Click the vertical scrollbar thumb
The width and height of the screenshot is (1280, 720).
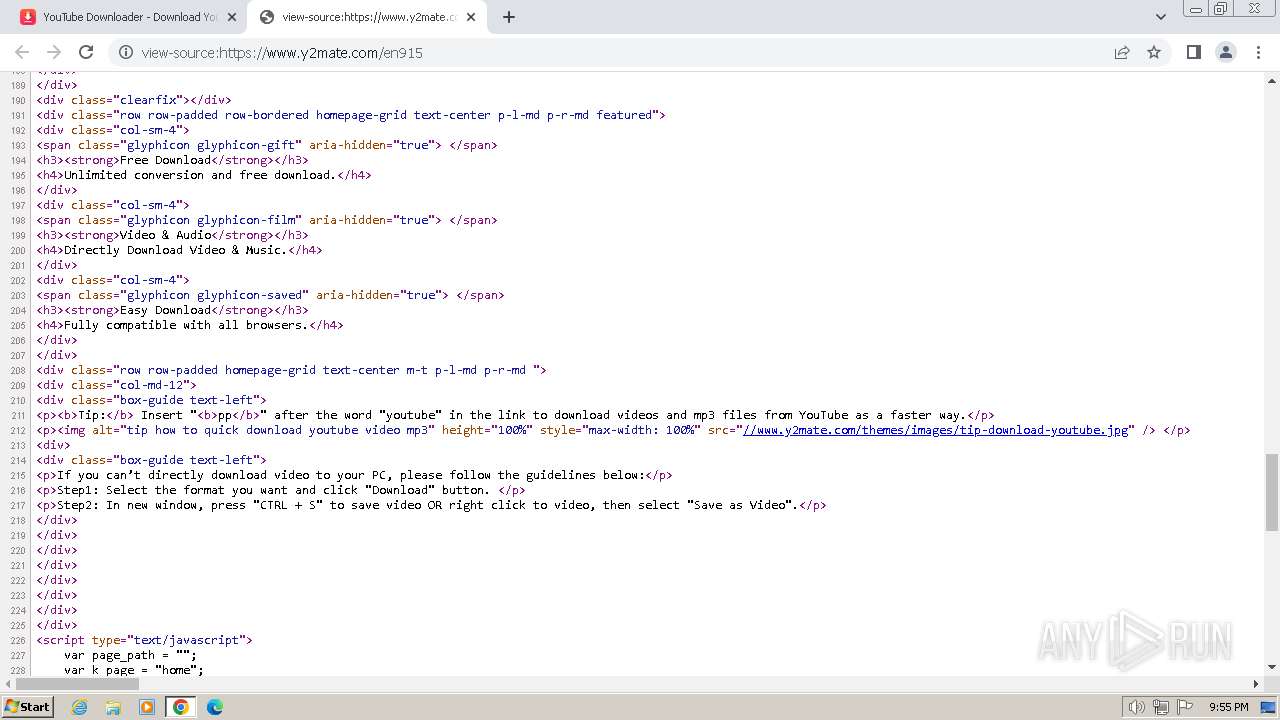coord(1272,492)
